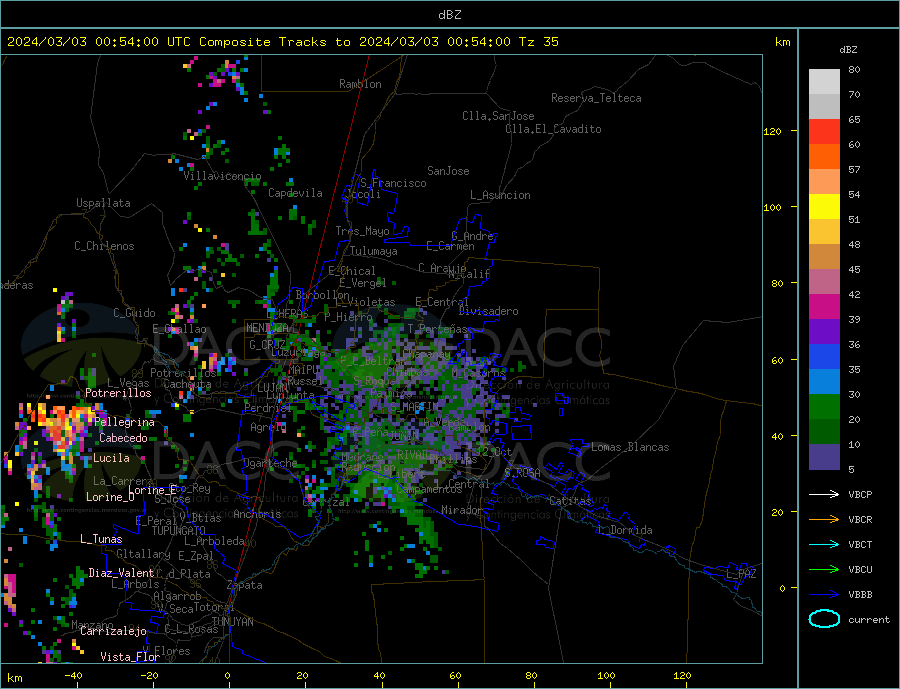
Task: Click the L_Tunas place label
Action: pos(101,539)
